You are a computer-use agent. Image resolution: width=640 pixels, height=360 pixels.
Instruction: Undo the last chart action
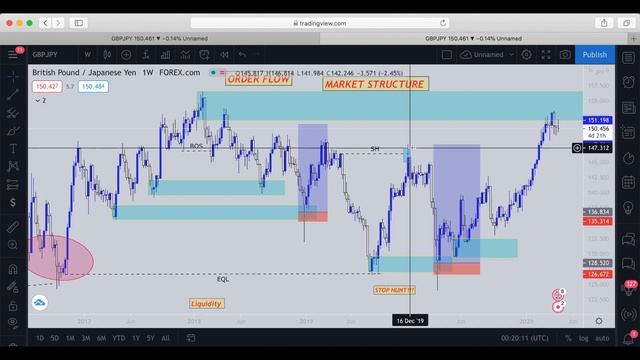point(242,54)
